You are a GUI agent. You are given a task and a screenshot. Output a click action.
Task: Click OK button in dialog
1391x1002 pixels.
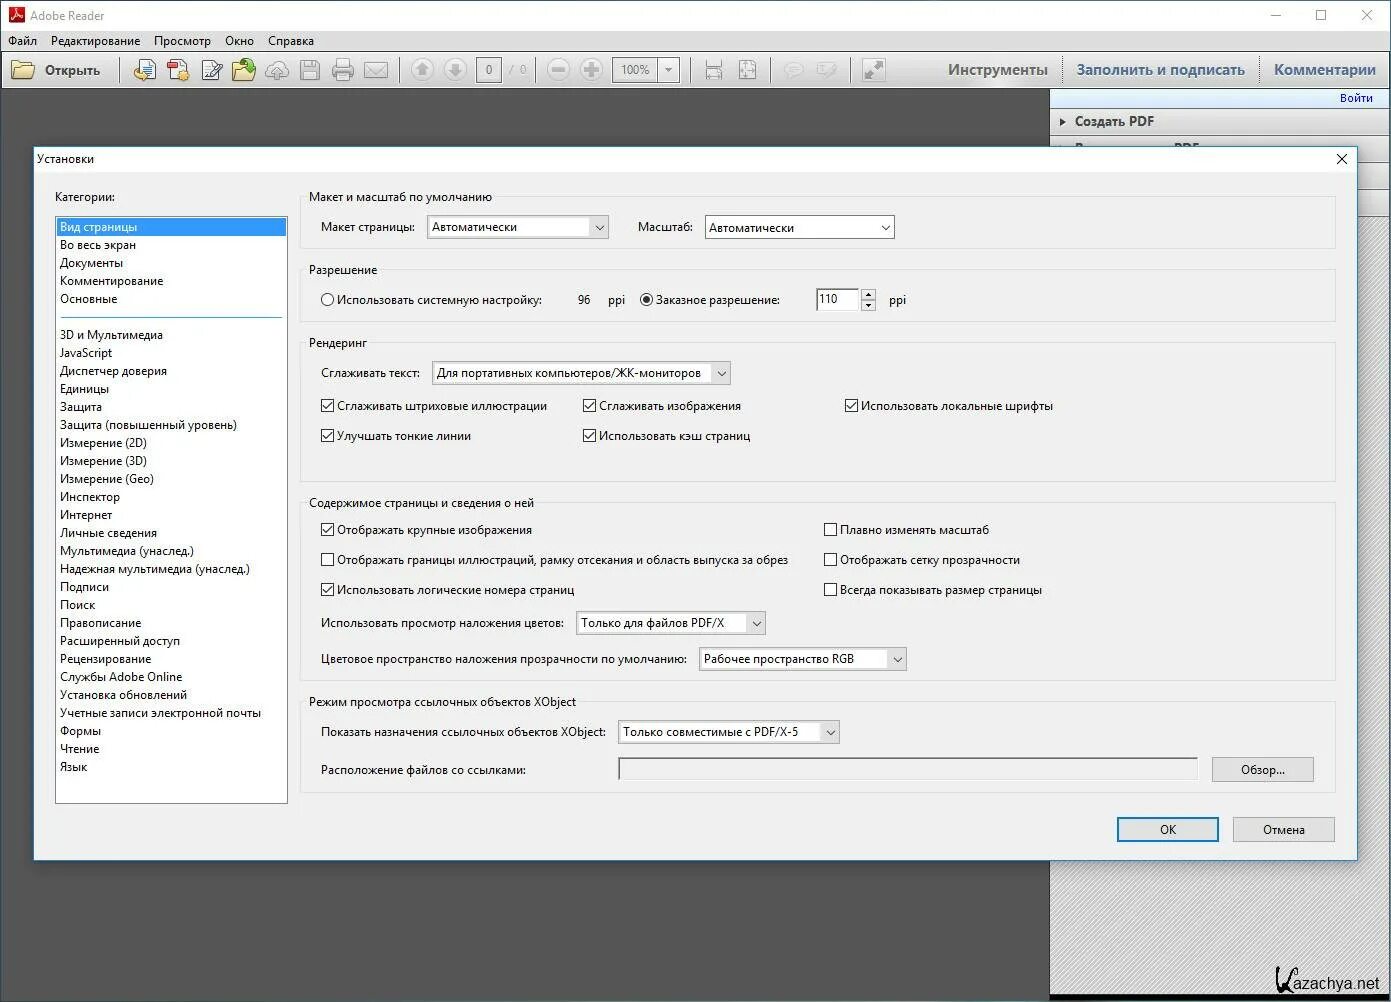(x=1168, y=830)
